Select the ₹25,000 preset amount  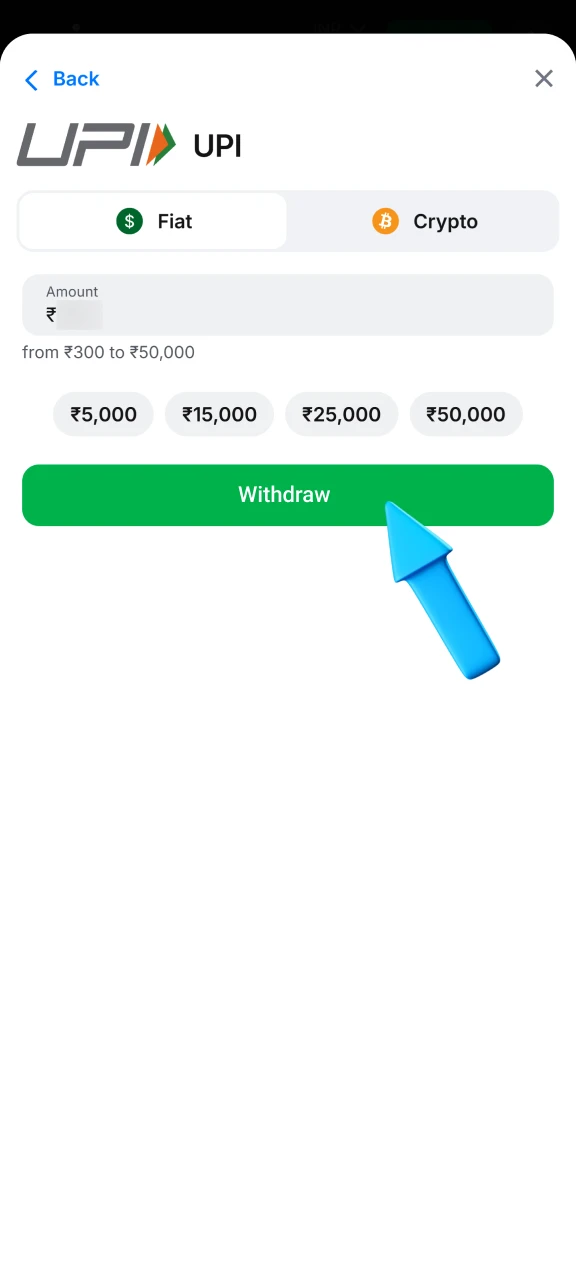(x=341, y=414)
